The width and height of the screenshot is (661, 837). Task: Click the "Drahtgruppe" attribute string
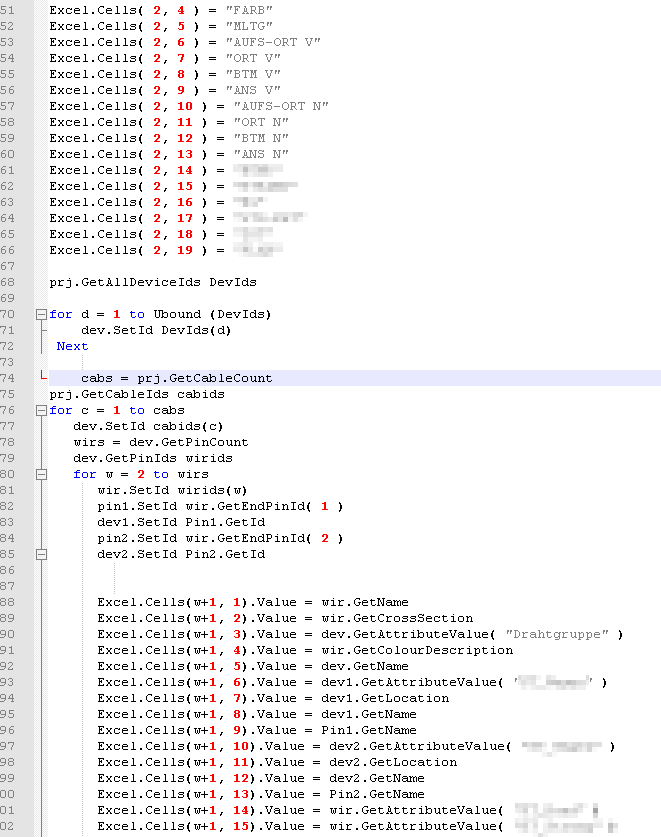pos(561,634)
